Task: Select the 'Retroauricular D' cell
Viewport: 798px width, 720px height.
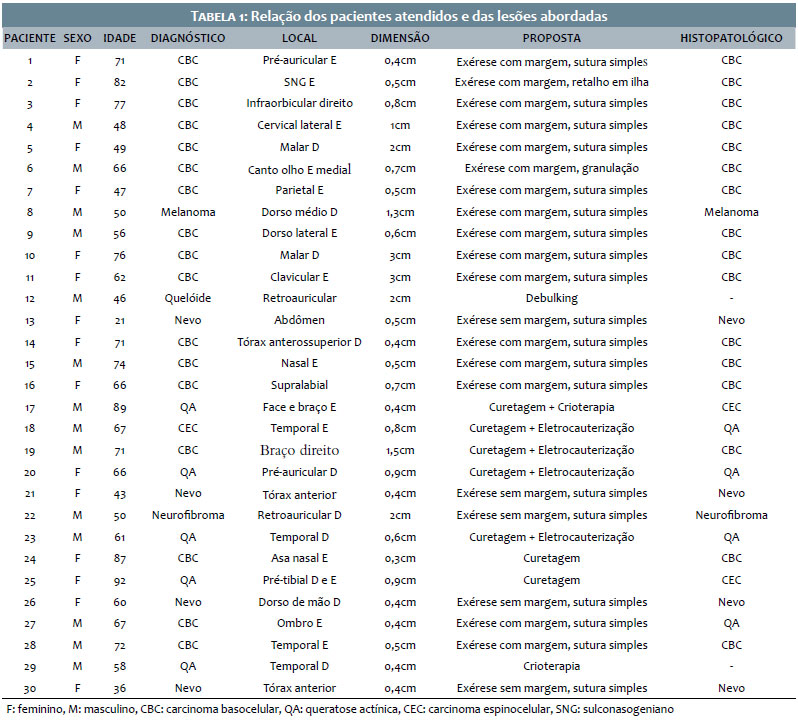Action: point(299,515)
